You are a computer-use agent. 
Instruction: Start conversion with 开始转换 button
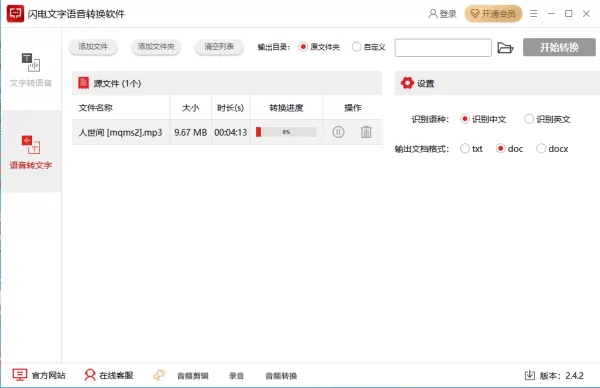click(559, 47)
